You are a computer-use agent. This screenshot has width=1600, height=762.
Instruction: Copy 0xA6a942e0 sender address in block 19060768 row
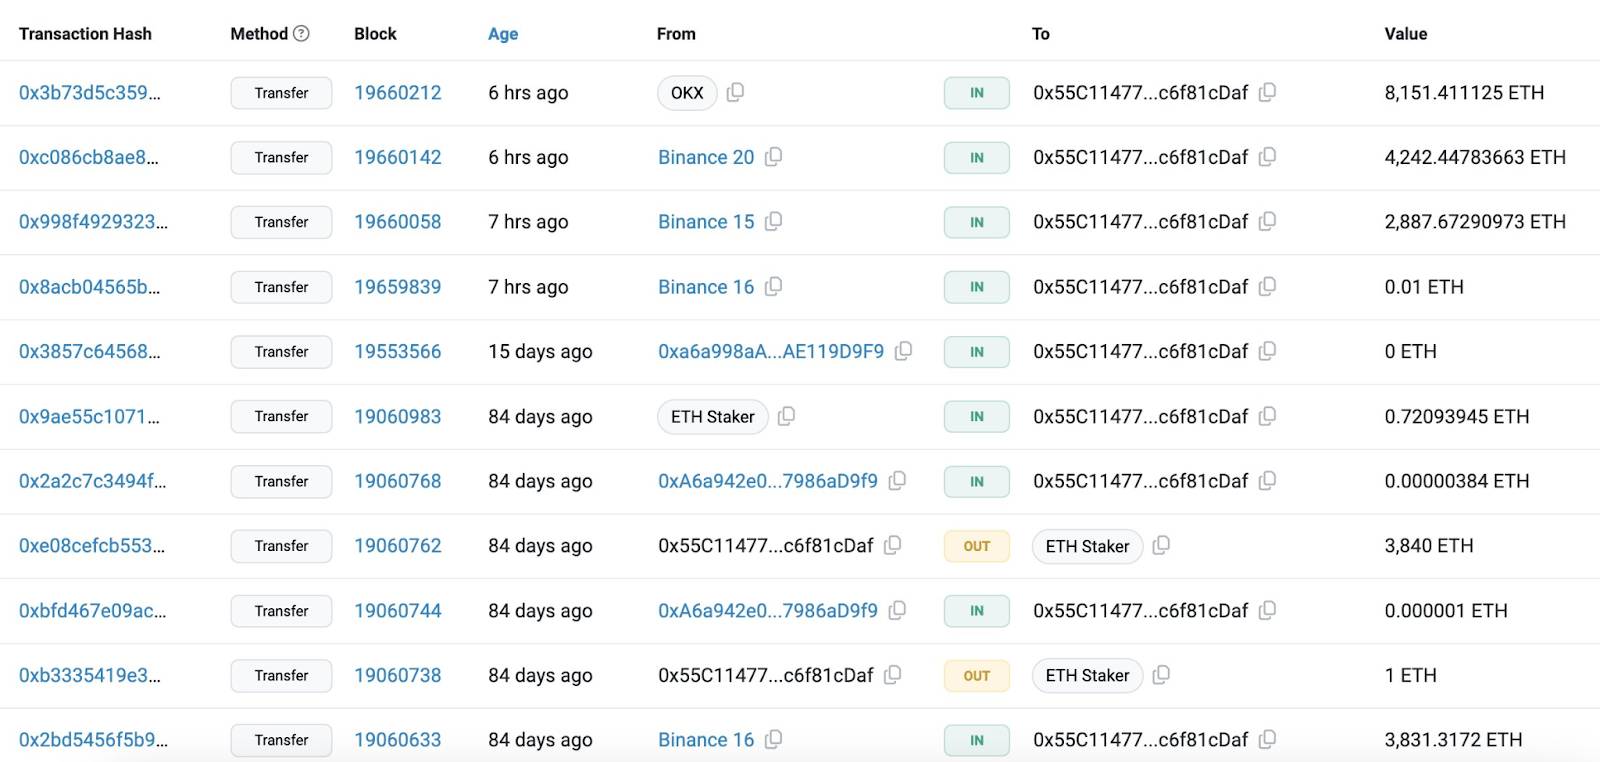pyautogui.click(x=897, y=481)
